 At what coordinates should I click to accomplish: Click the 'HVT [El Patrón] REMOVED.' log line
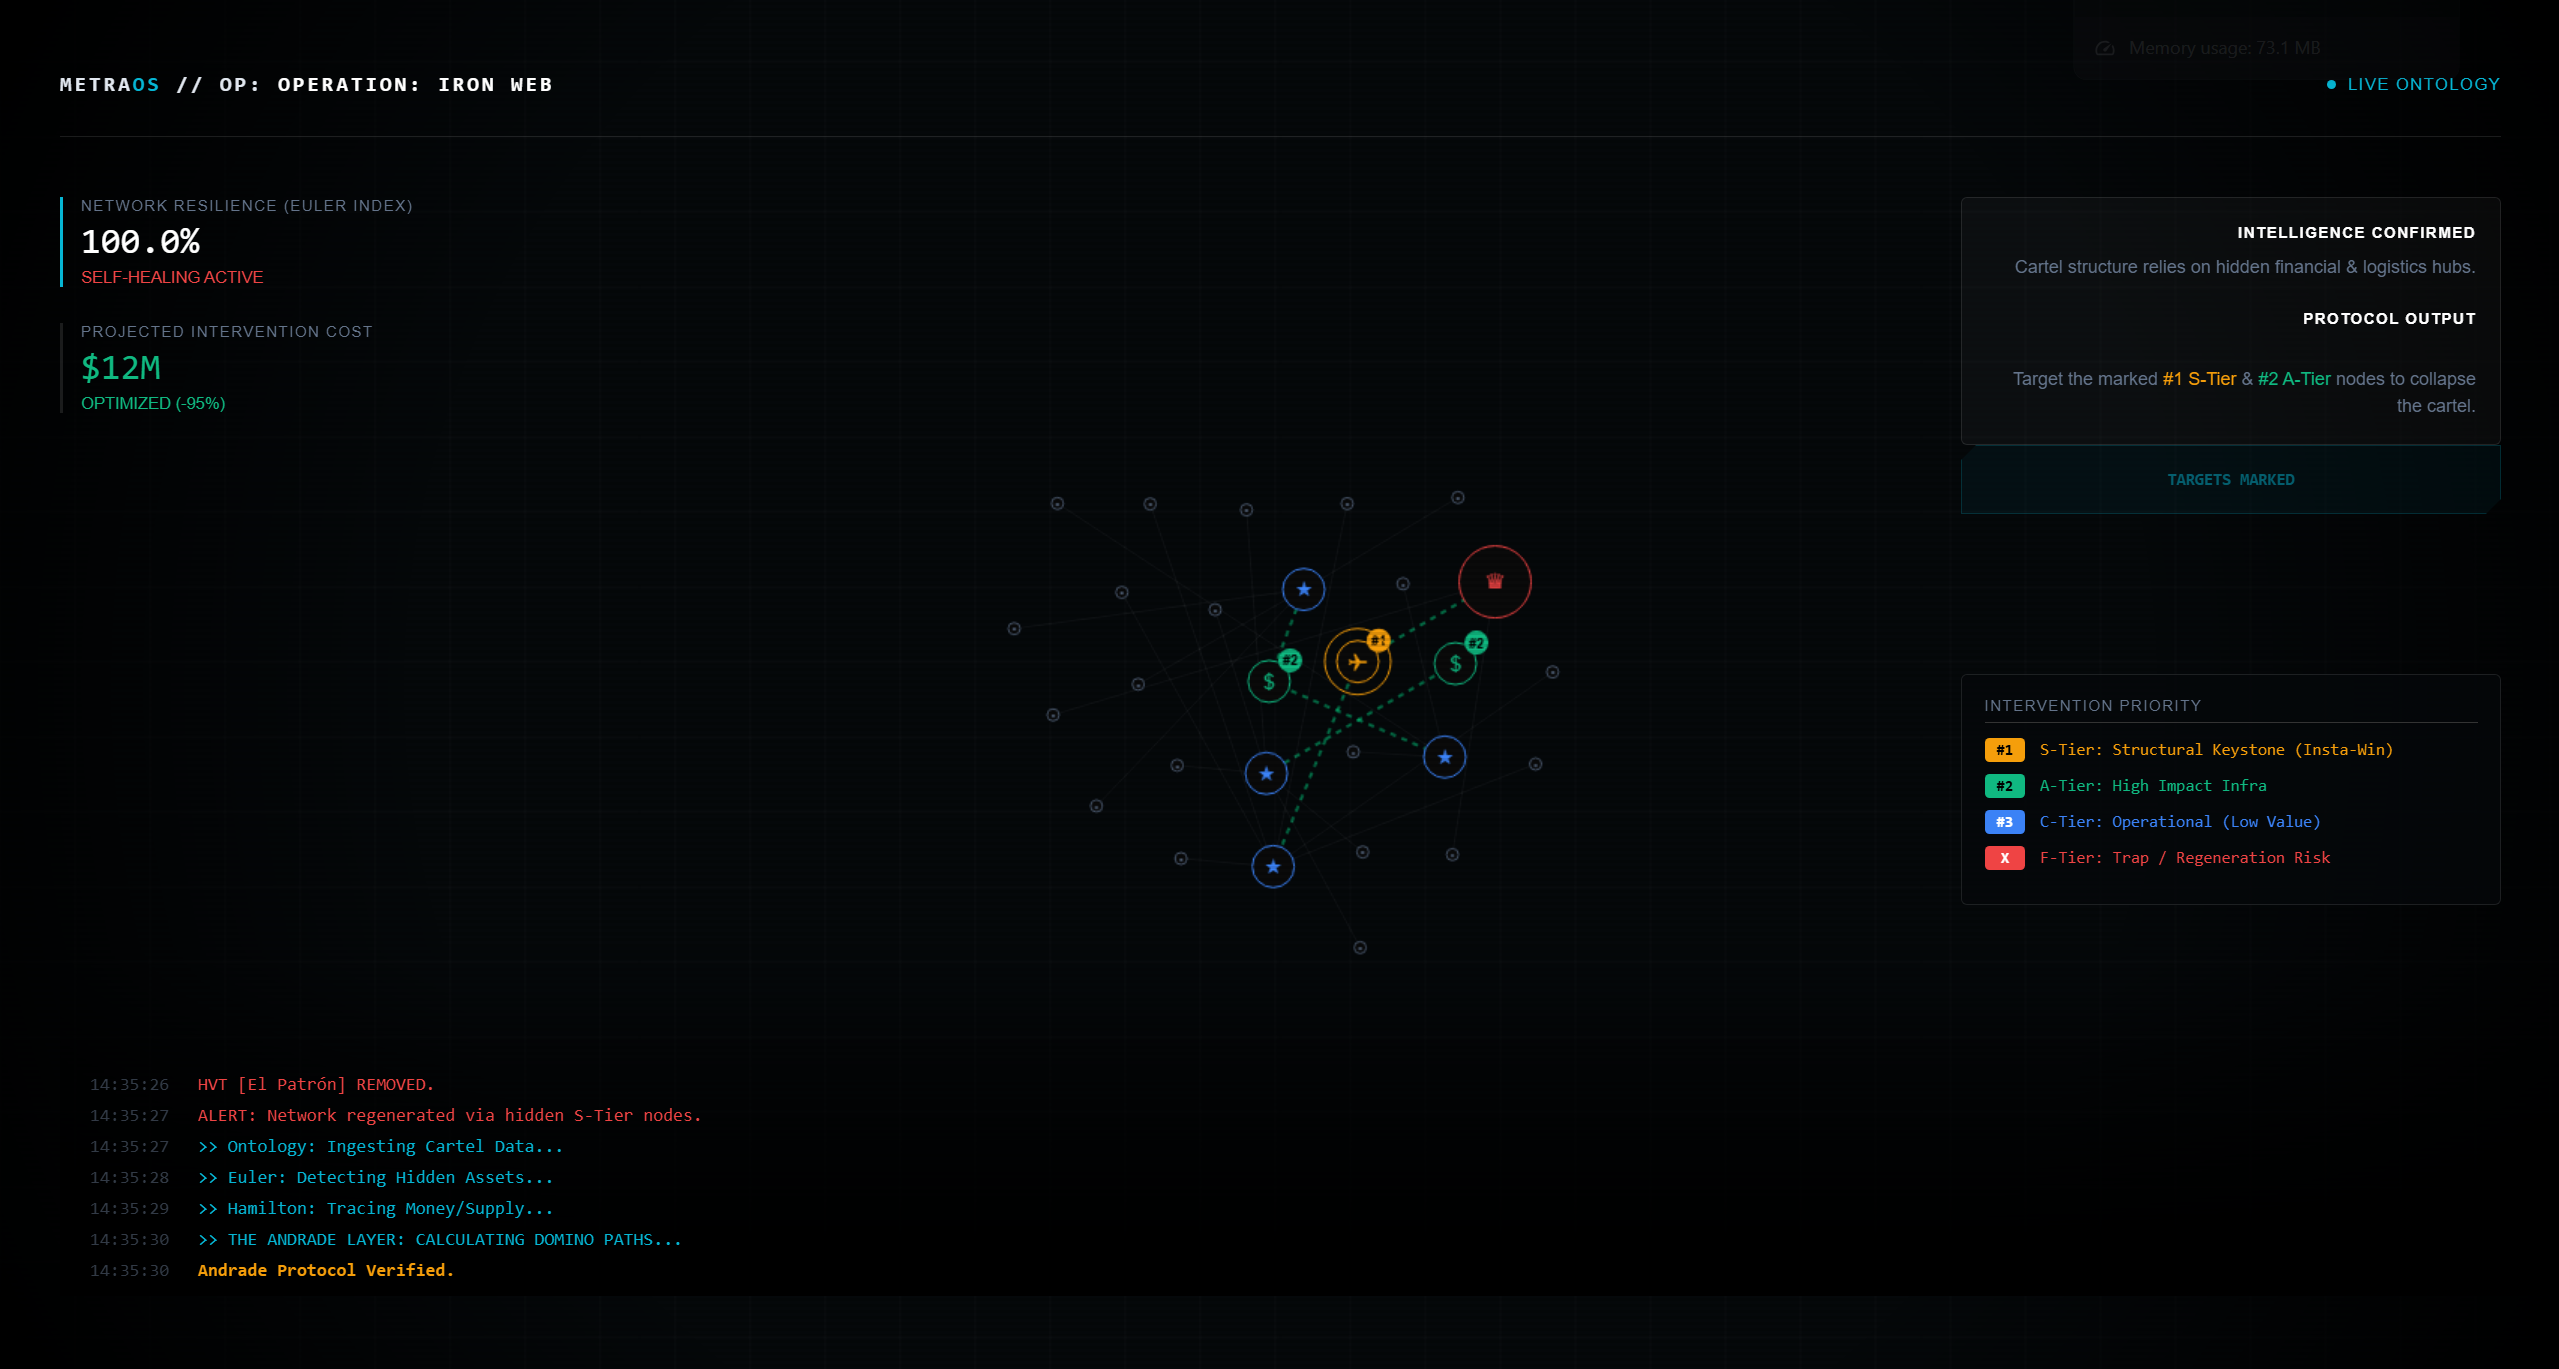pyautogui.click(x=316, y=1084)
